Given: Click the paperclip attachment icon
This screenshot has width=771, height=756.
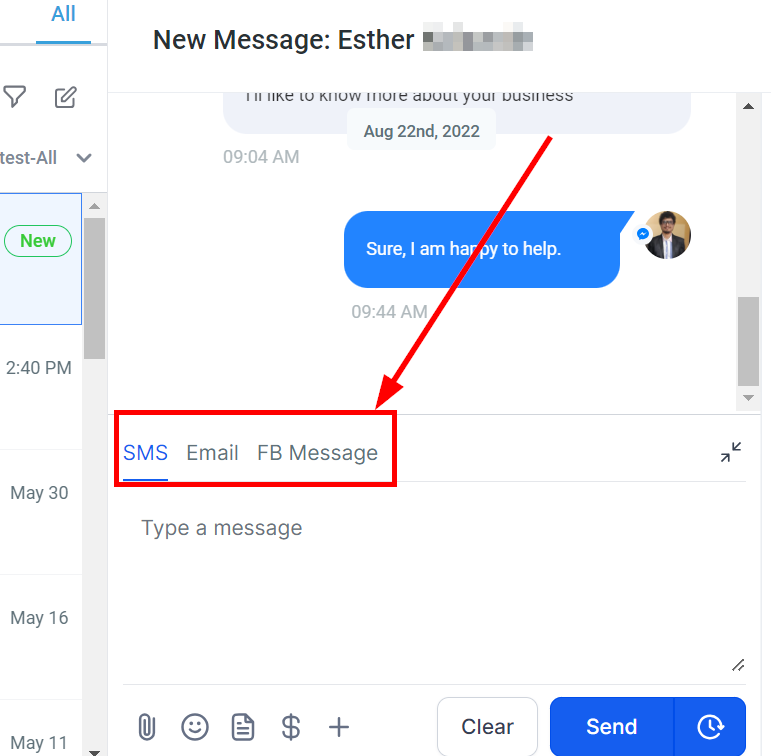Looking at the screenshot, I should 147,726.
